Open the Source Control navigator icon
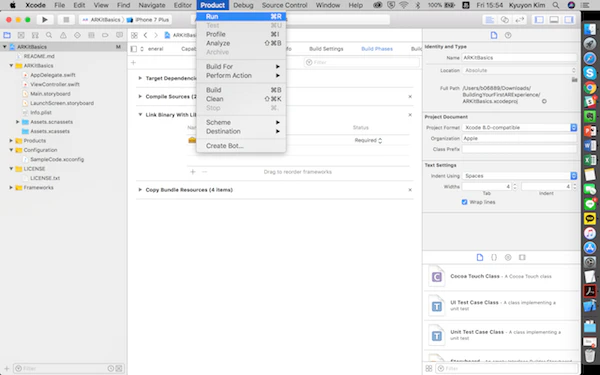Screen dimensions: 600x375 21,35
